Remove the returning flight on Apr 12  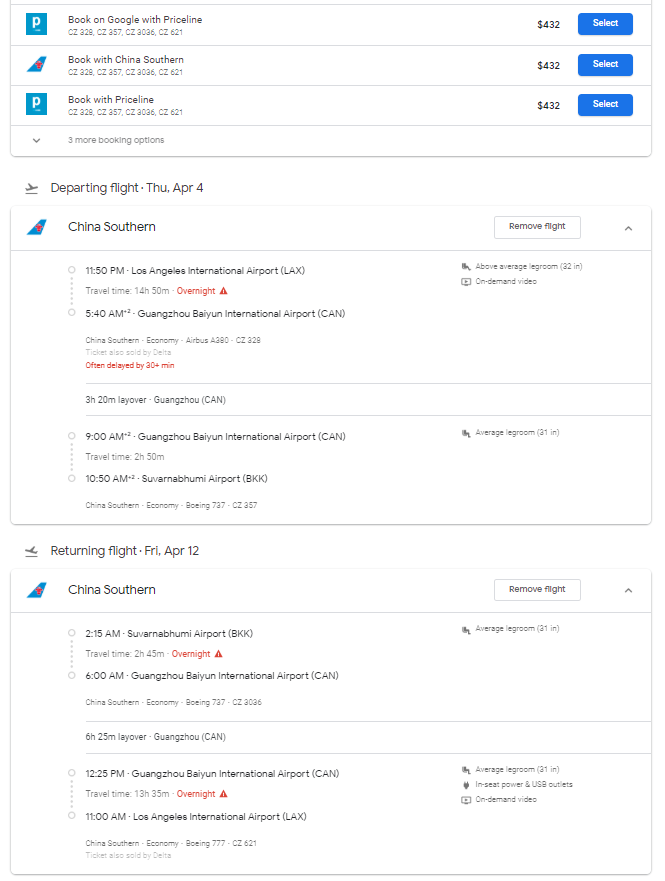point(537,590)
